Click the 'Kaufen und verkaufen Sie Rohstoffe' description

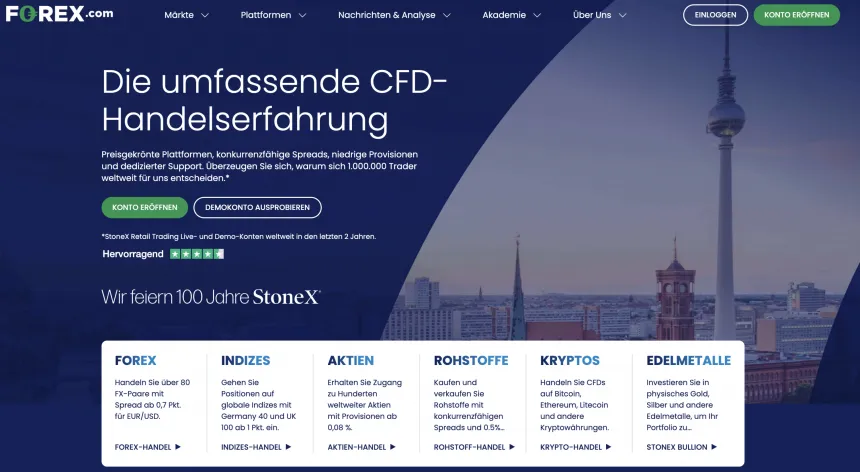point(469,405)
